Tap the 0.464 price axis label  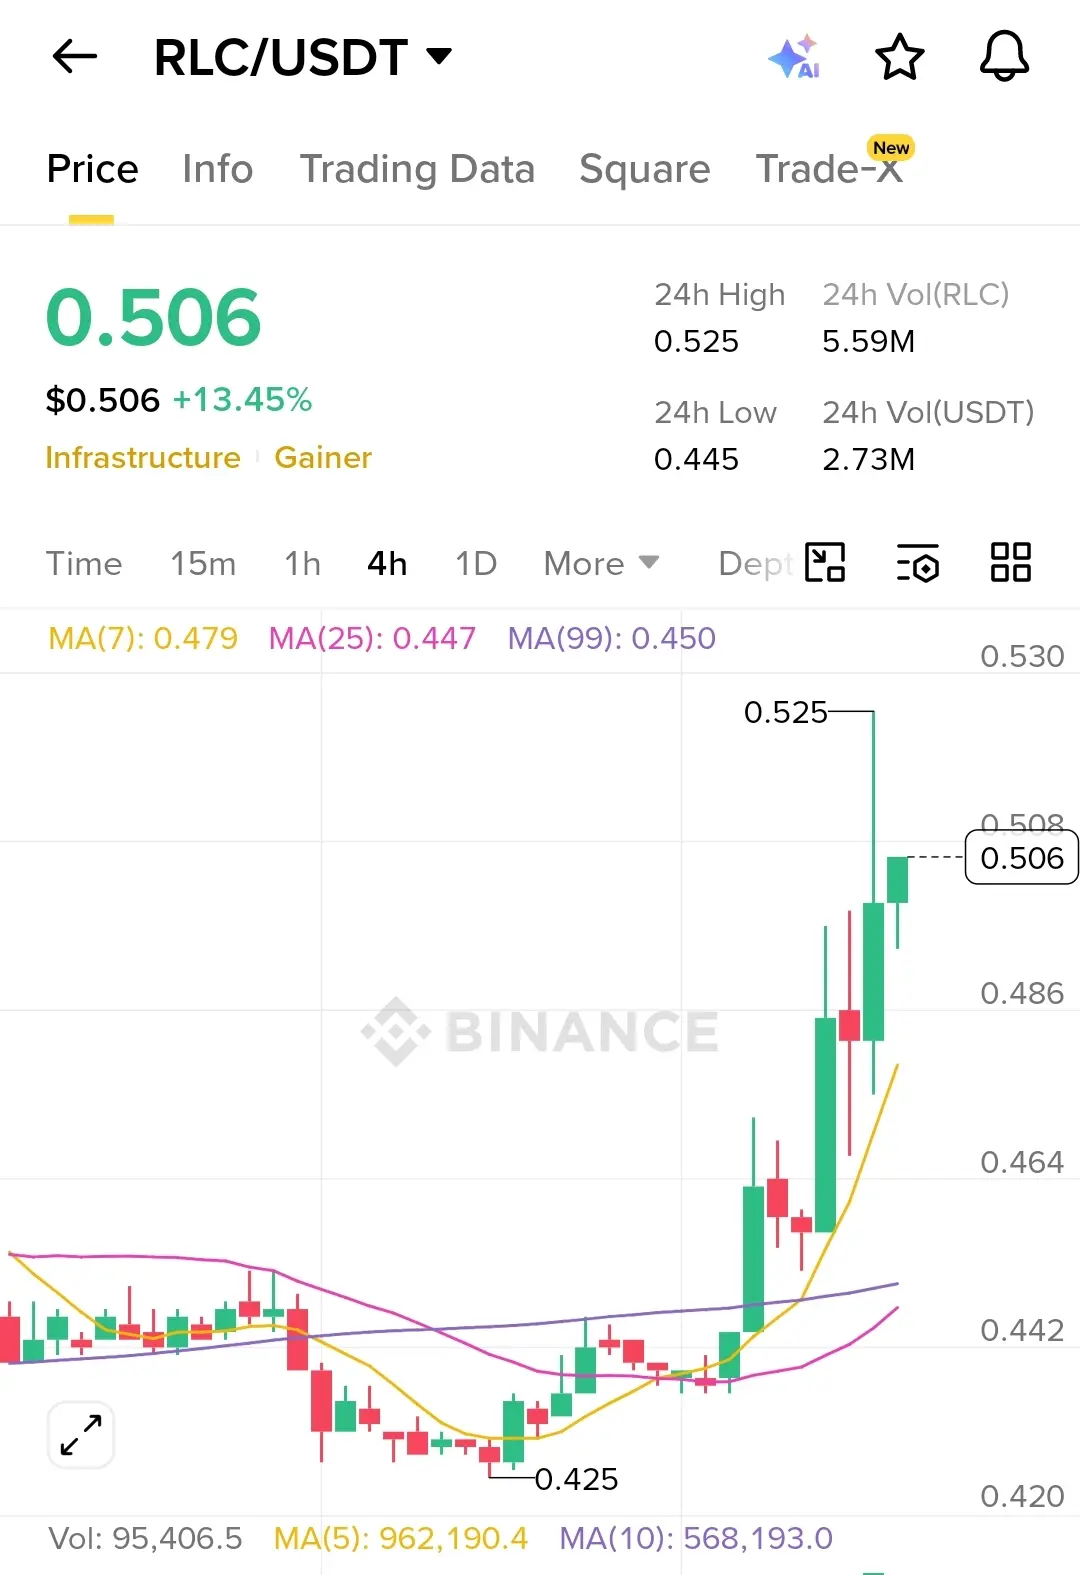(1022, 1162)
